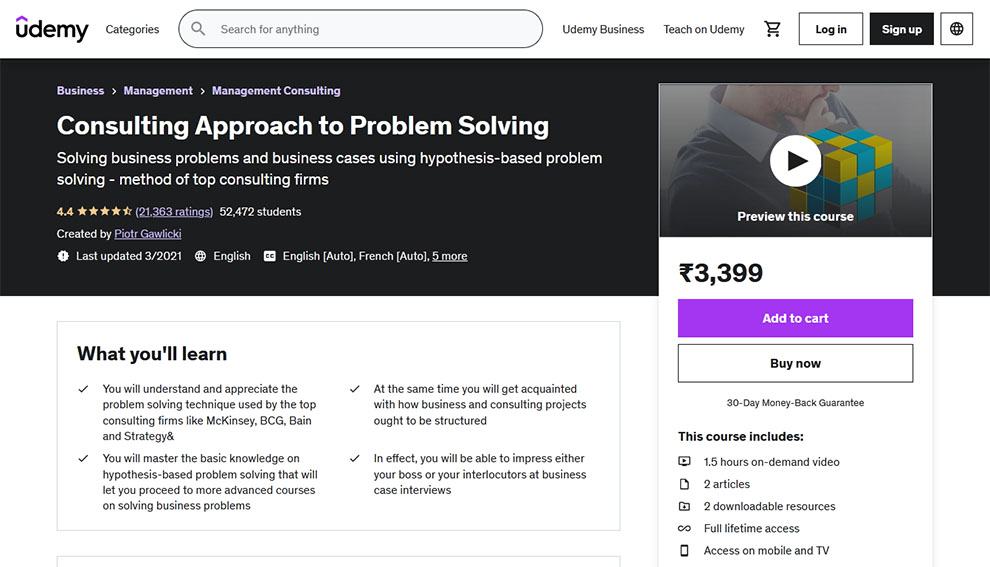Open the shopping cart icon
Viewport: 990px width, 567px height.
pos(772,29)
